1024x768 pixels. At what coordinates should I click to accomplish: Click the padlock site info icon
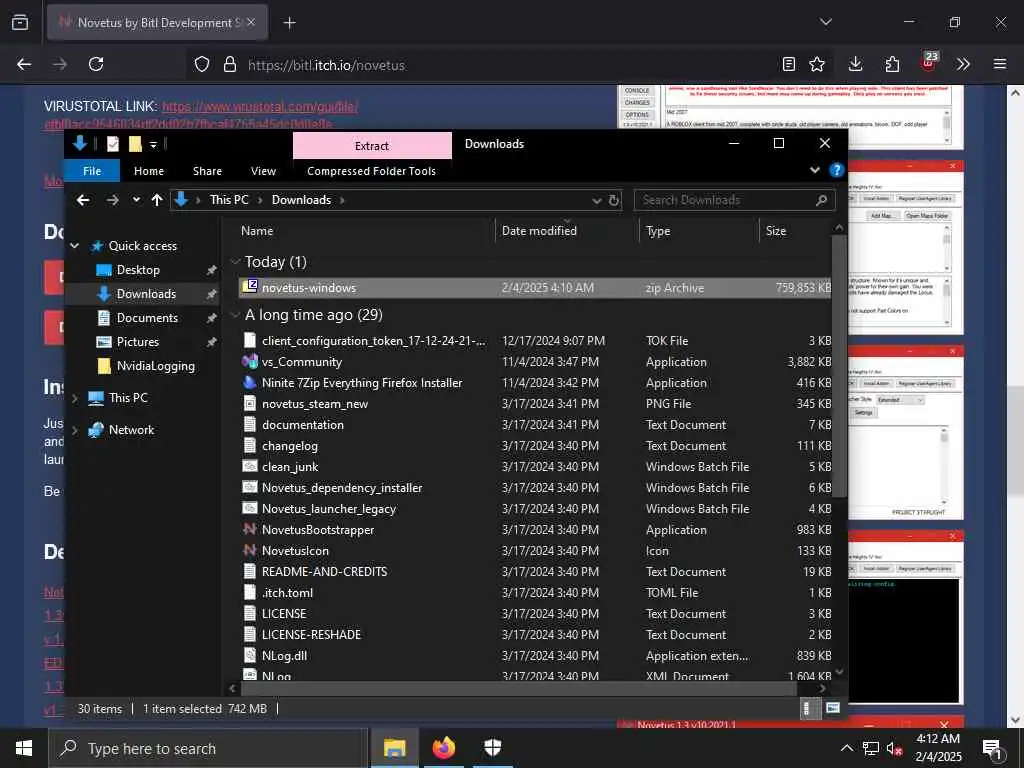229,64
